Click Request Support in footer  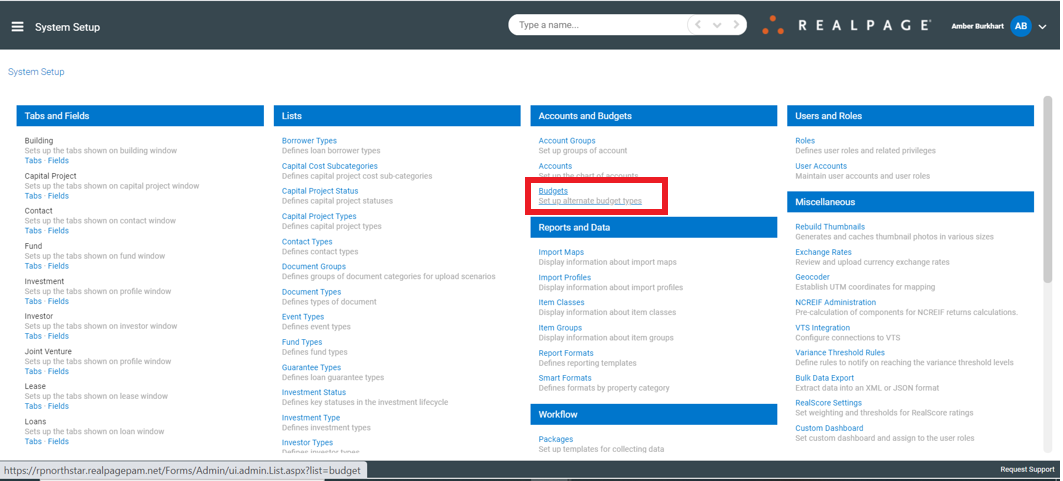pyautogui.click(x=1027, y=469)
